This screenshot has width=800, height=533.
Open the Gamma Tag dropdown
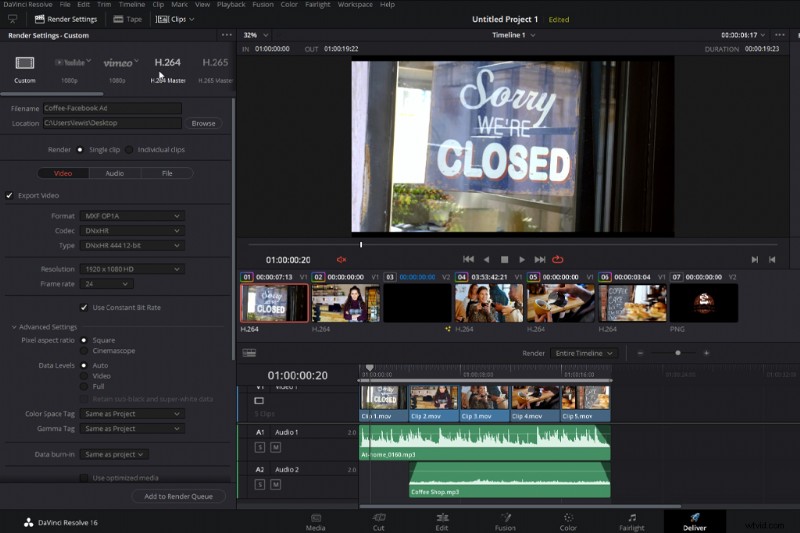pos(132,428)
